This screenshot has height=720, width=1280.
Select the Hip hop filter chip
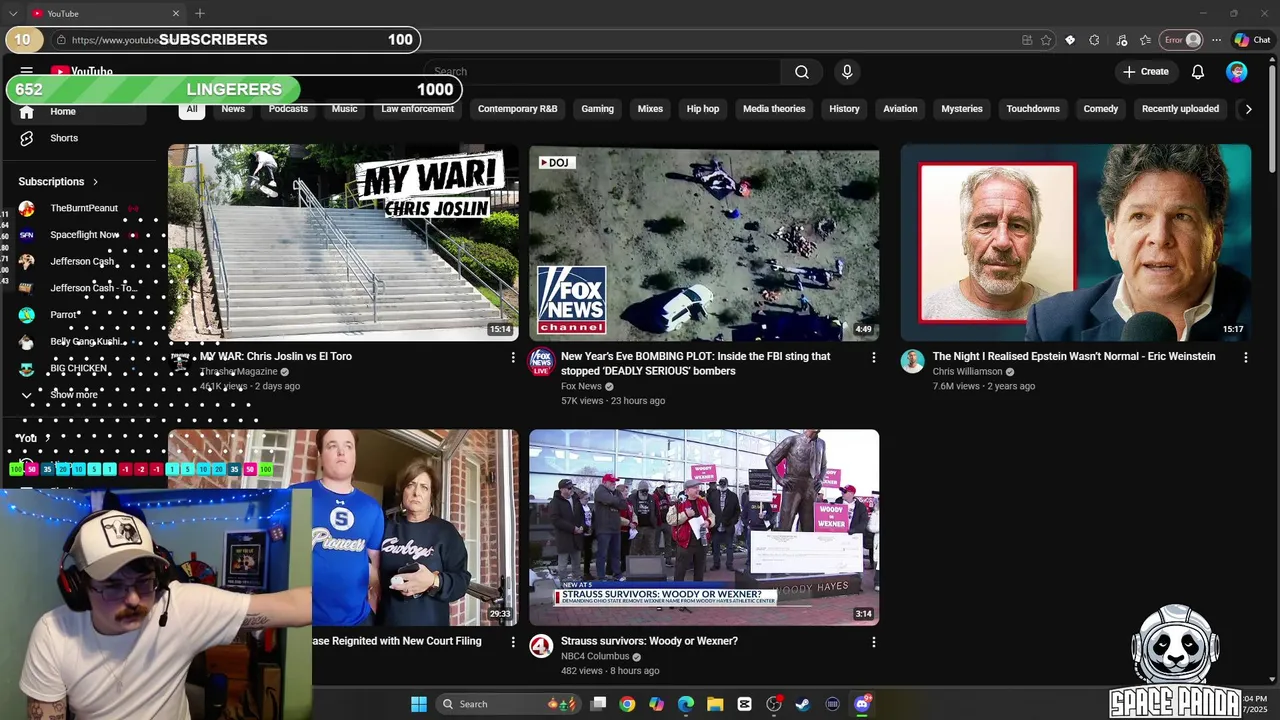pos(703,109)
